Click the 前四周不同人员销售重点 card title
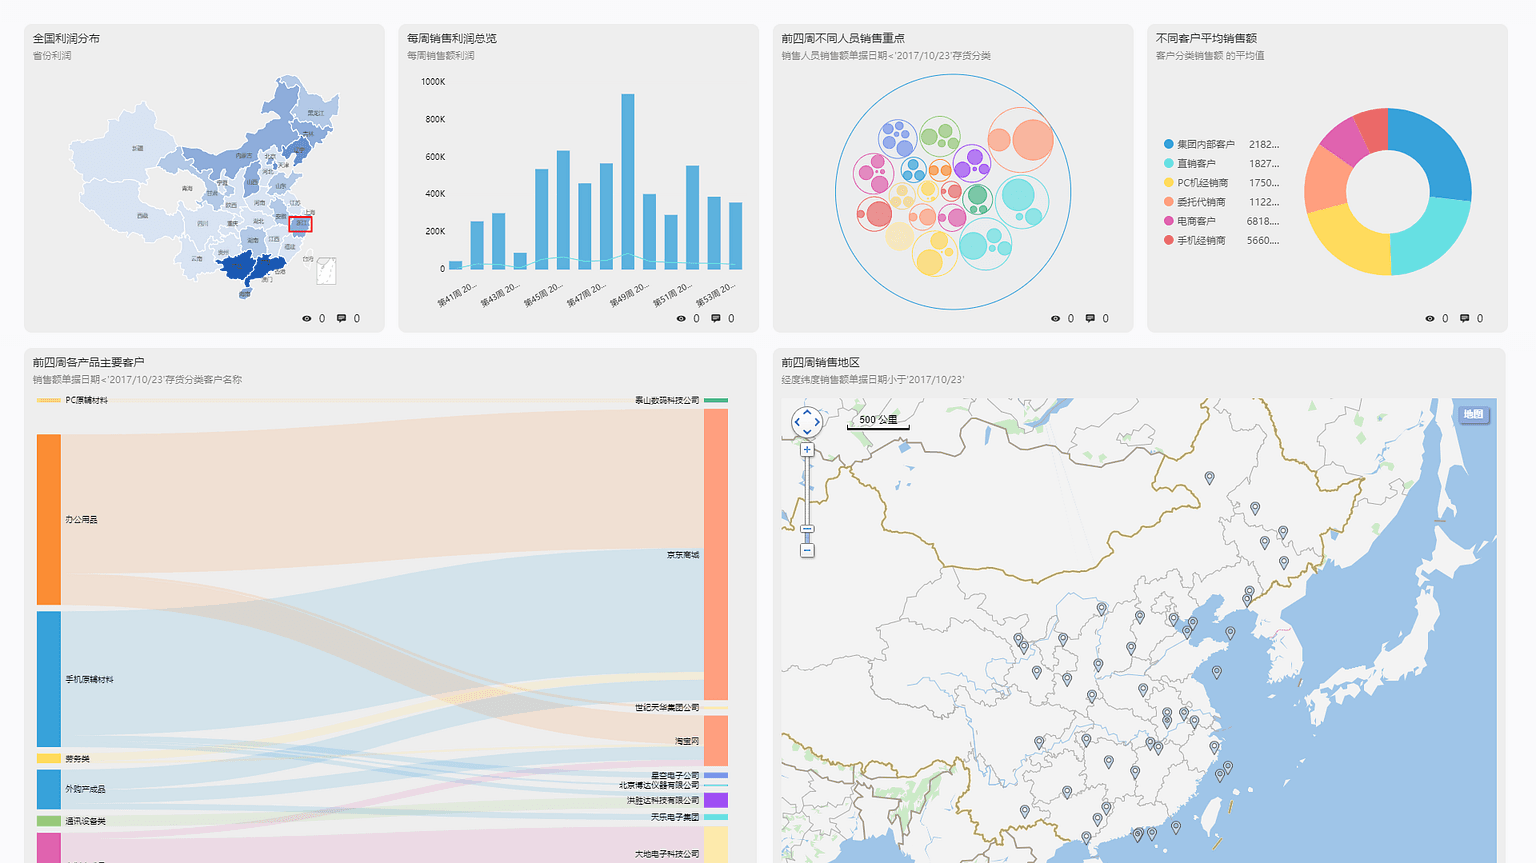This screenshot has height=863, width=1536. coord(843,38)
